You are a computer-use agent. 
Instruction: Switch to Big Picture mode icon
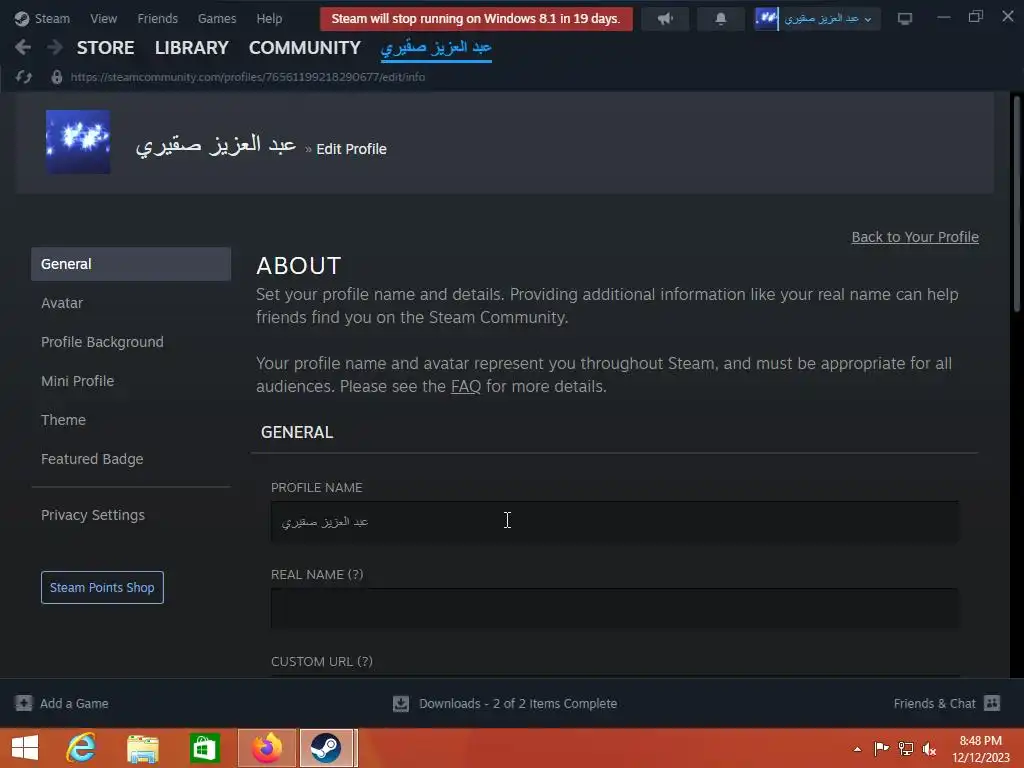click(x=904, y=18)
